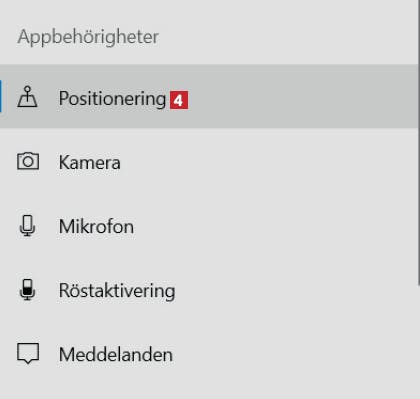Click the sidebar vertical scrollbar thumb
The image size is (420, 399).
point(419,143)
